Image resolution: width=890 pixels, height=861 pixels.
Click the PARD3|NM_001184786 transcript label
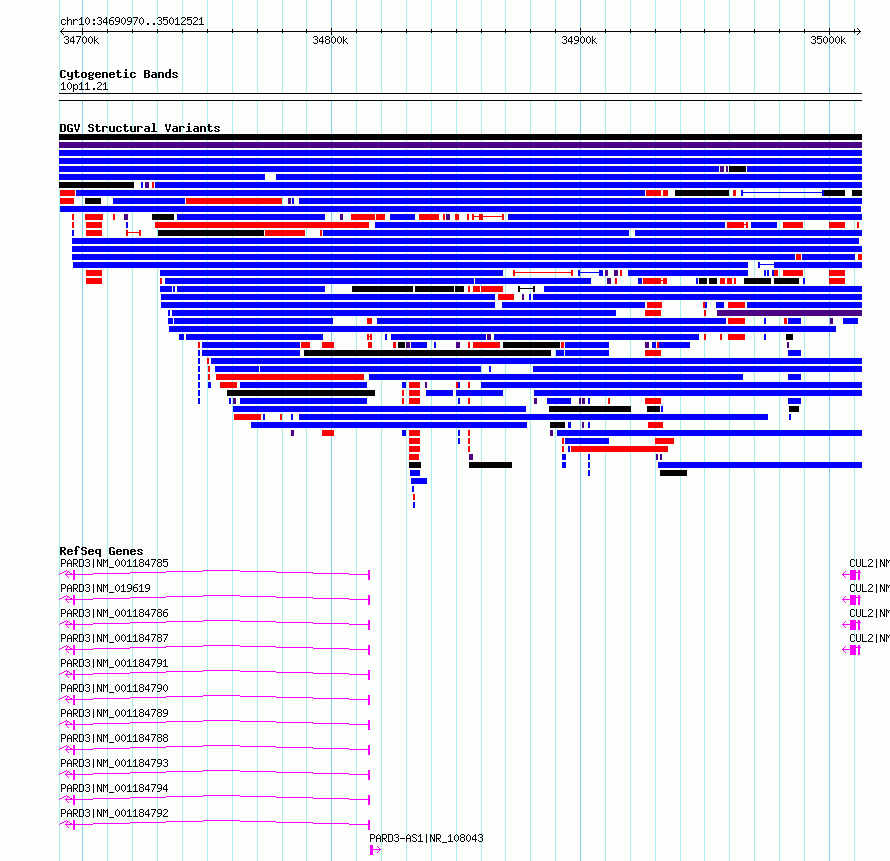tap(114, 613)
